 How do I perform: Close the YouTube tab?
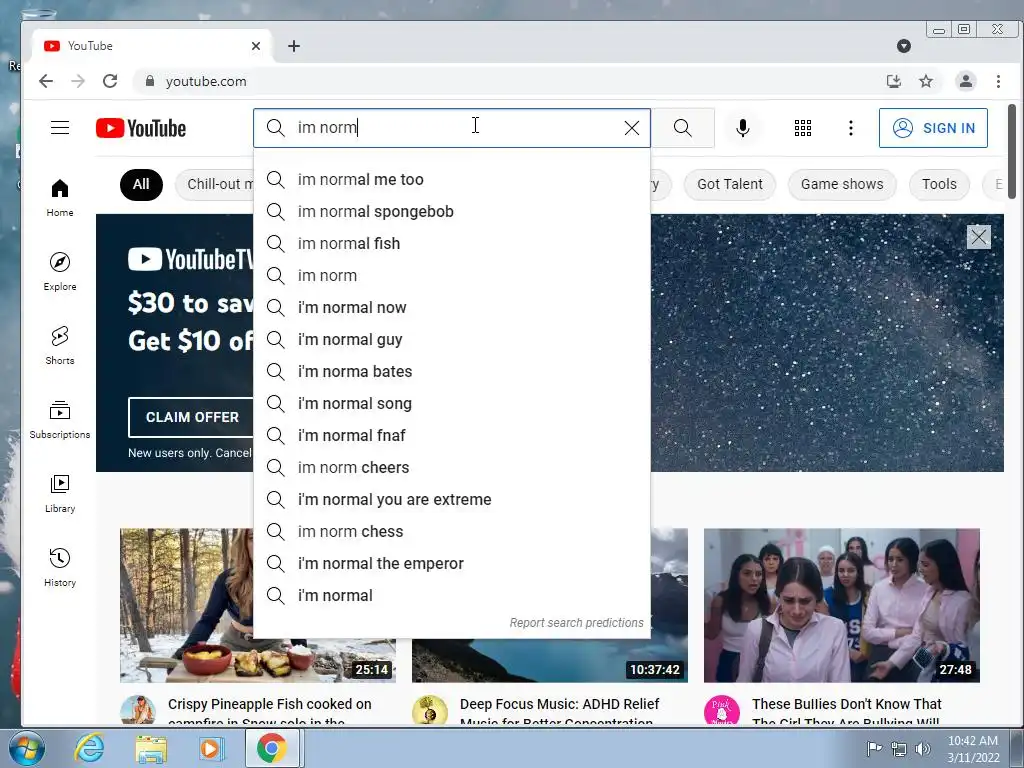[x=256, y=46]
